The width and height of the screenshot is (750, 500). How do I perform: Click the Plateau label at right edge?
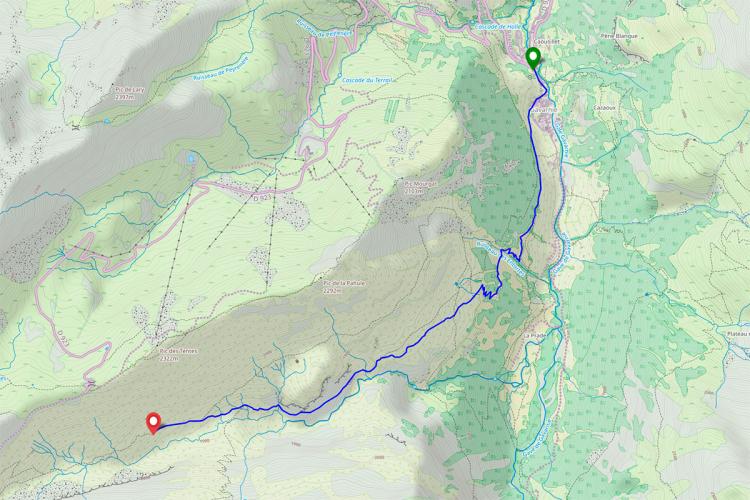coord(738,333)
